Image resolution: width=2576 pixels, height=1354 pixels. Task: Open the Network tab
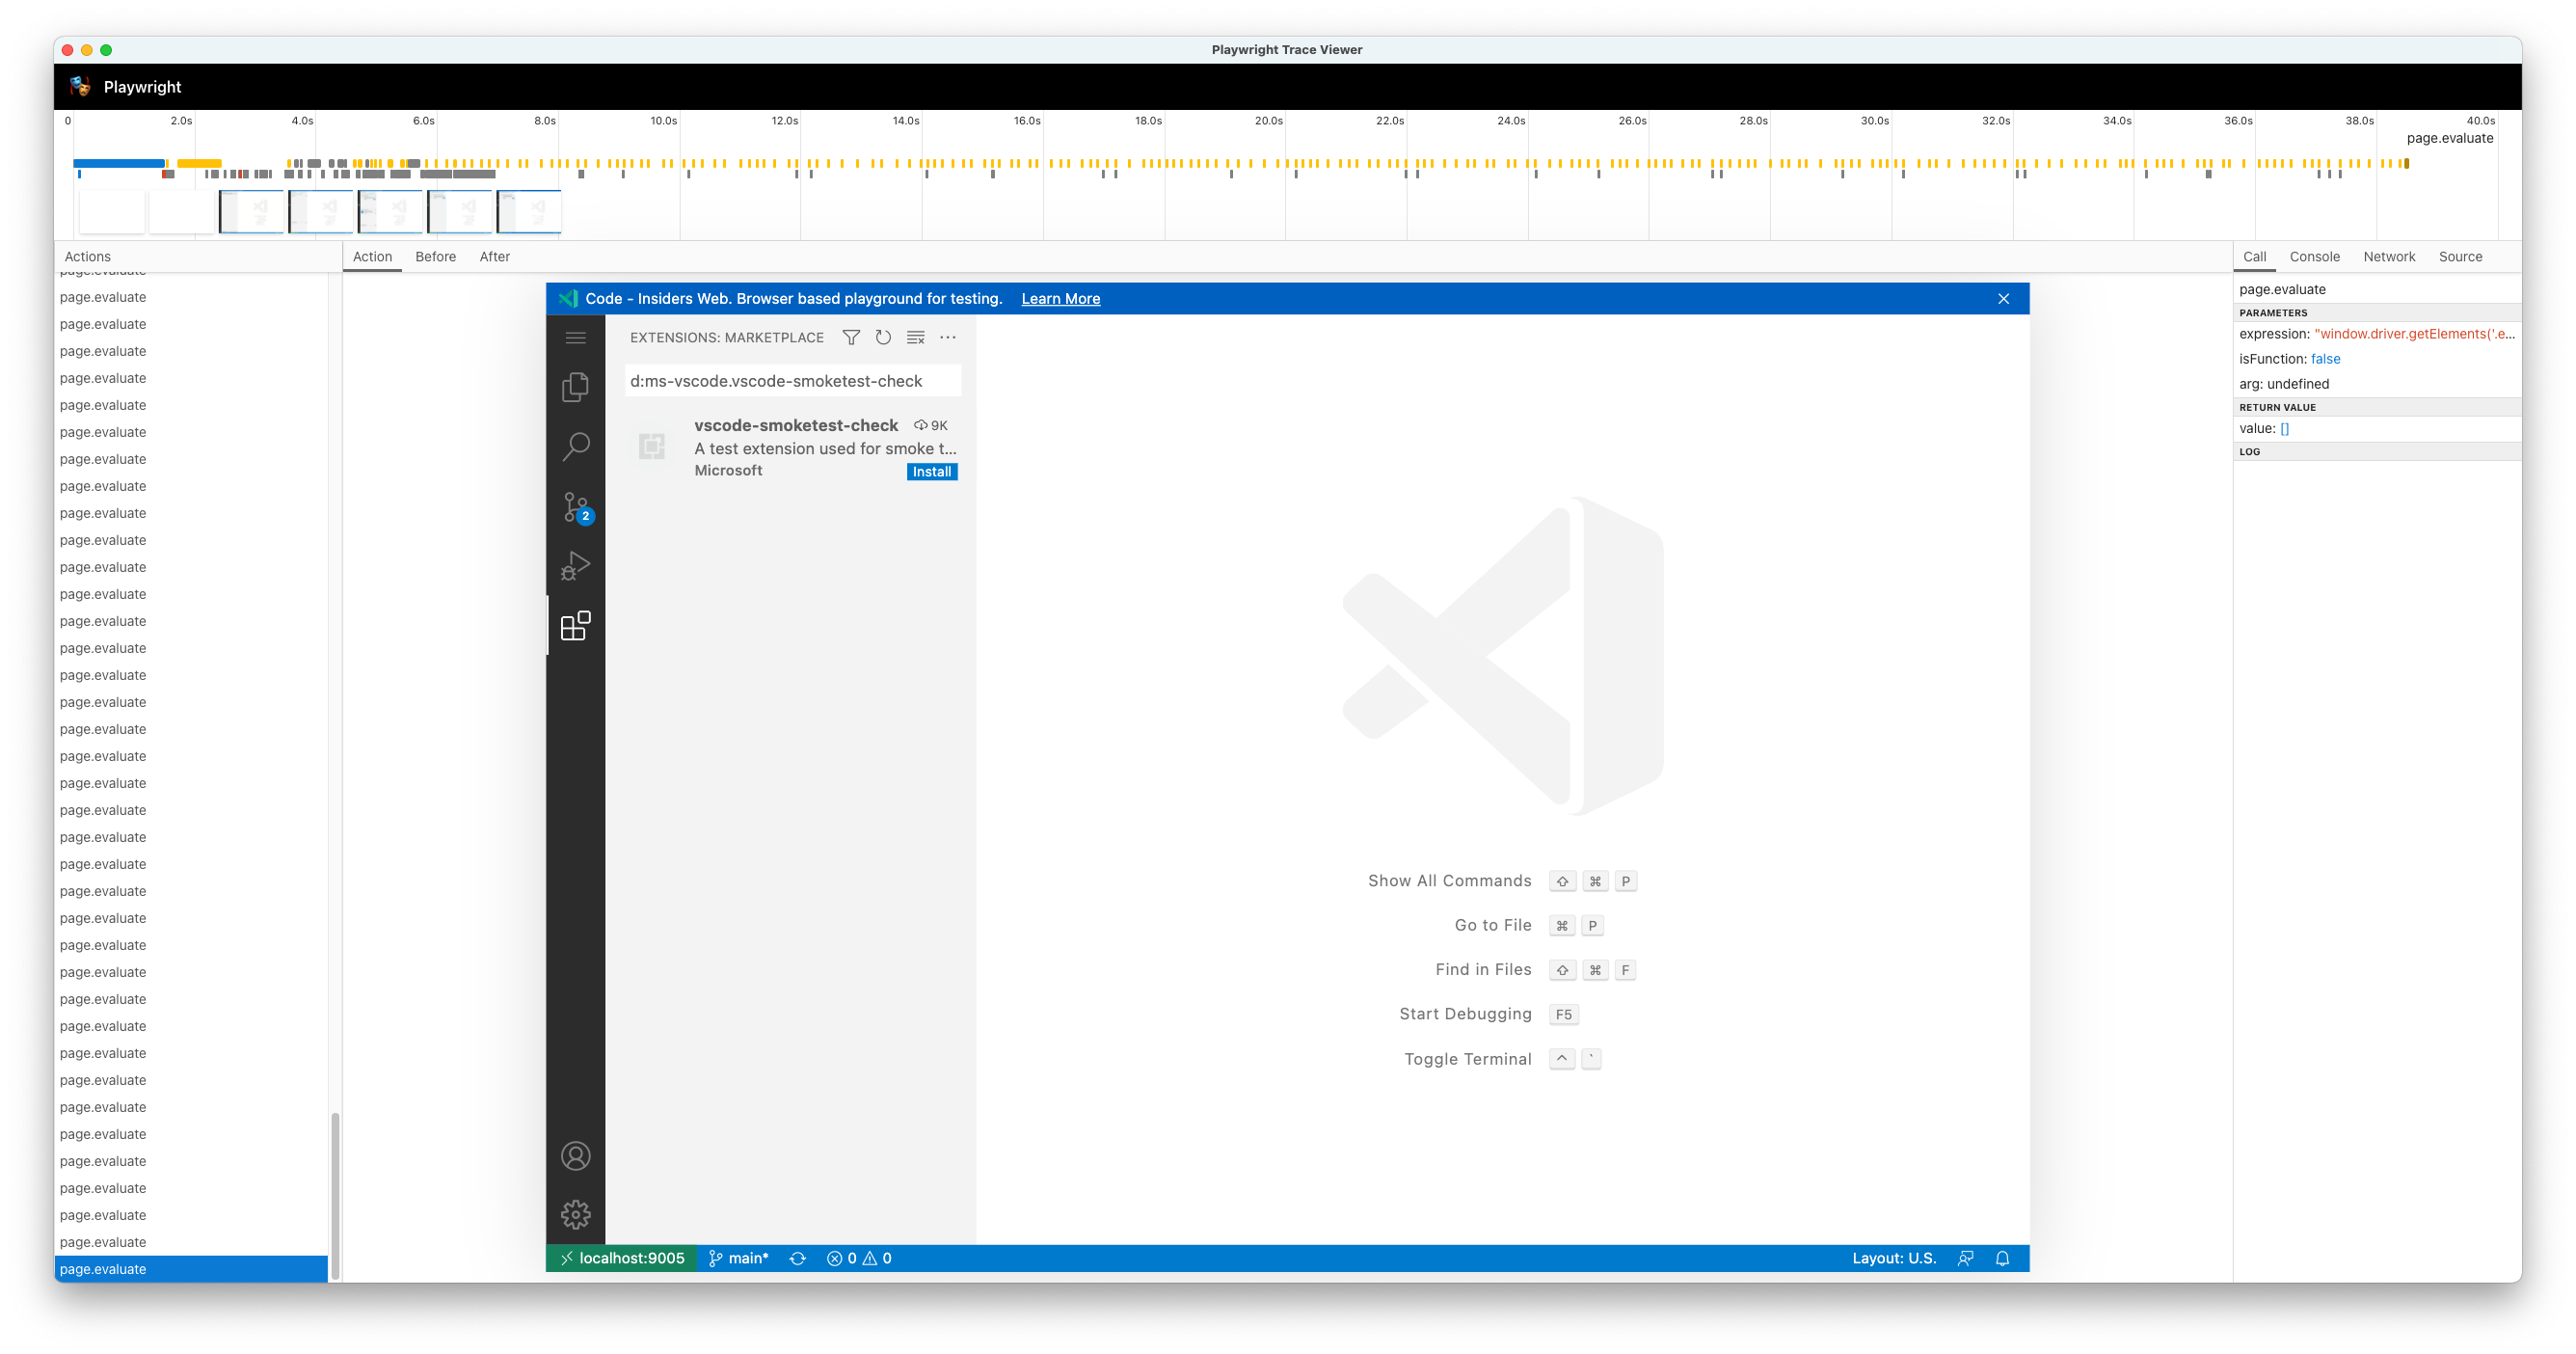(x=2389, y=257)
